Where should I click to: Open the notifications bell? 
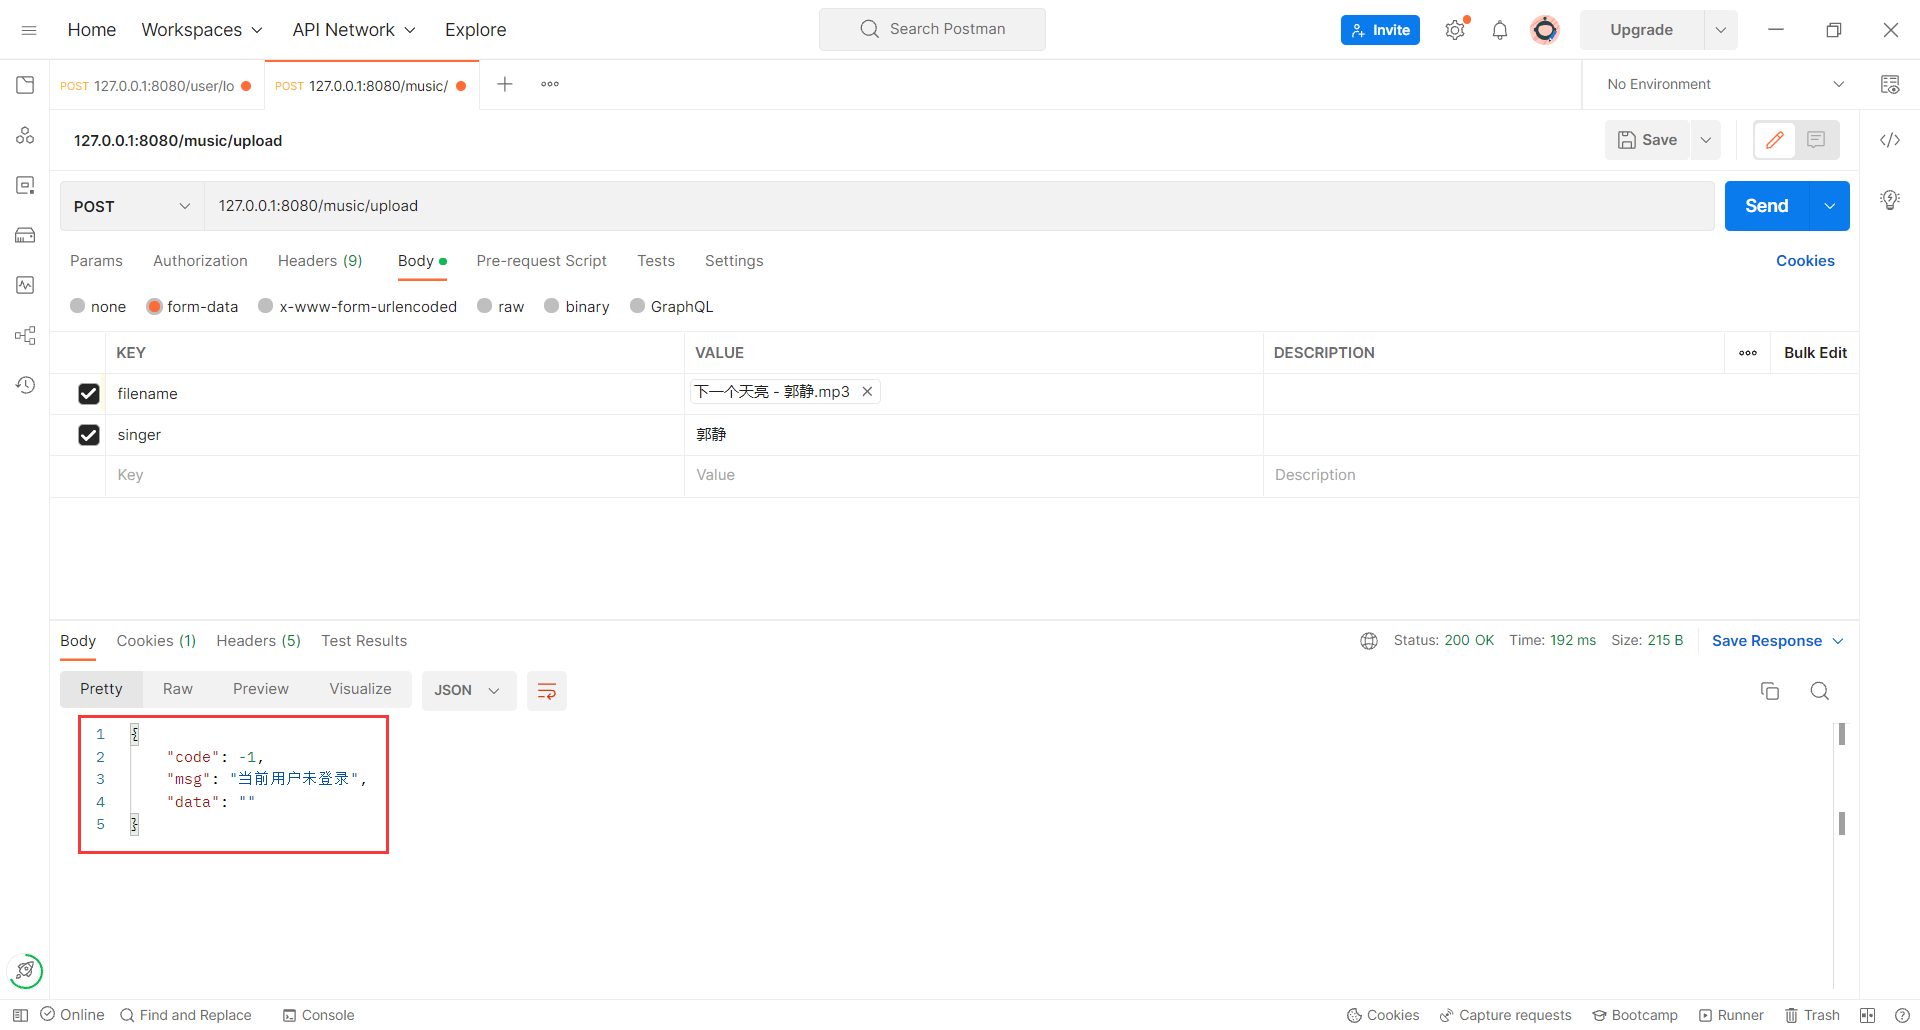point(1500,30)
